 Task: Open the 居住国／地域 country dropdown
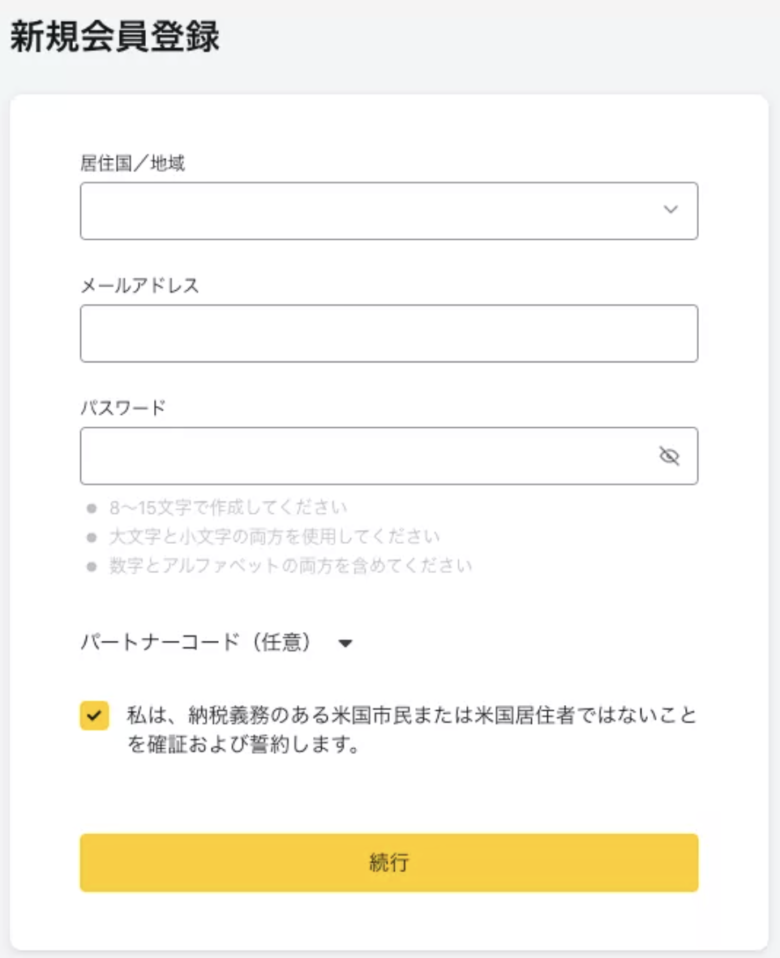pos(389,211)
